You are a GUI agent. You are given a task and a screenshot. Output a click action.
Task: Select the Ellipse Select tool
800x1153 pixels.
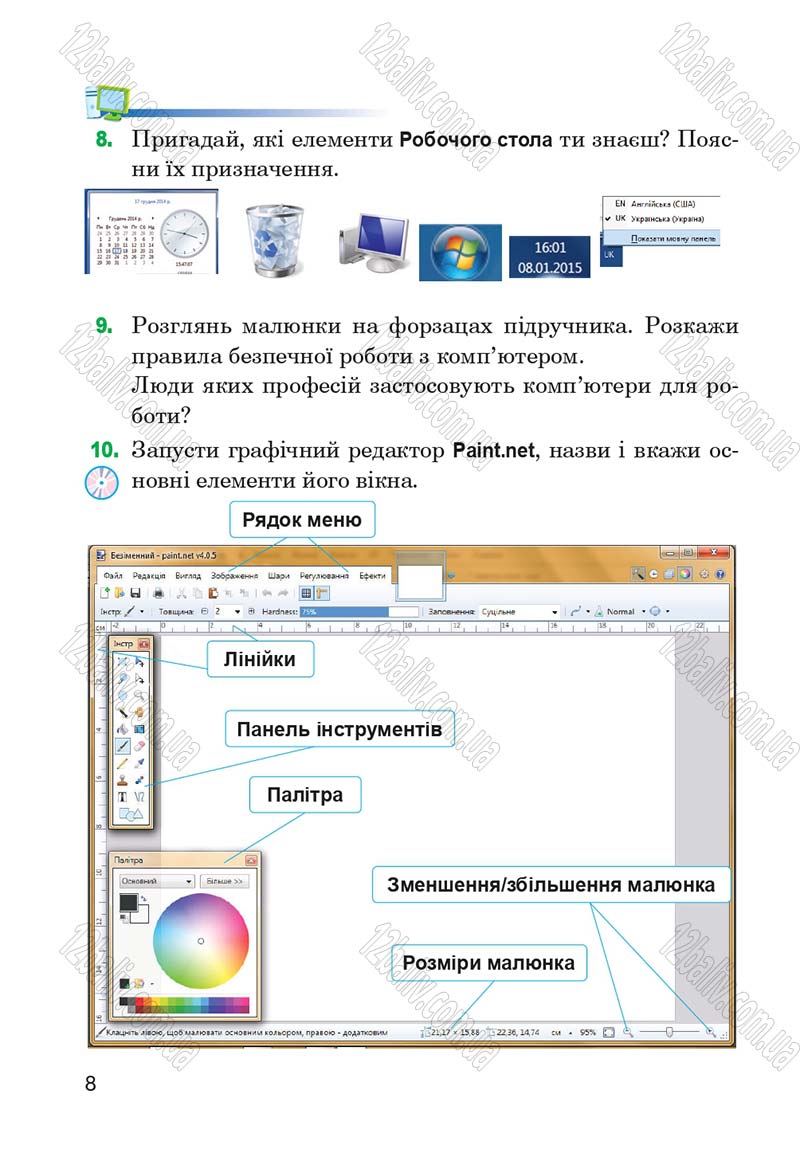click(x=122, y=694)
